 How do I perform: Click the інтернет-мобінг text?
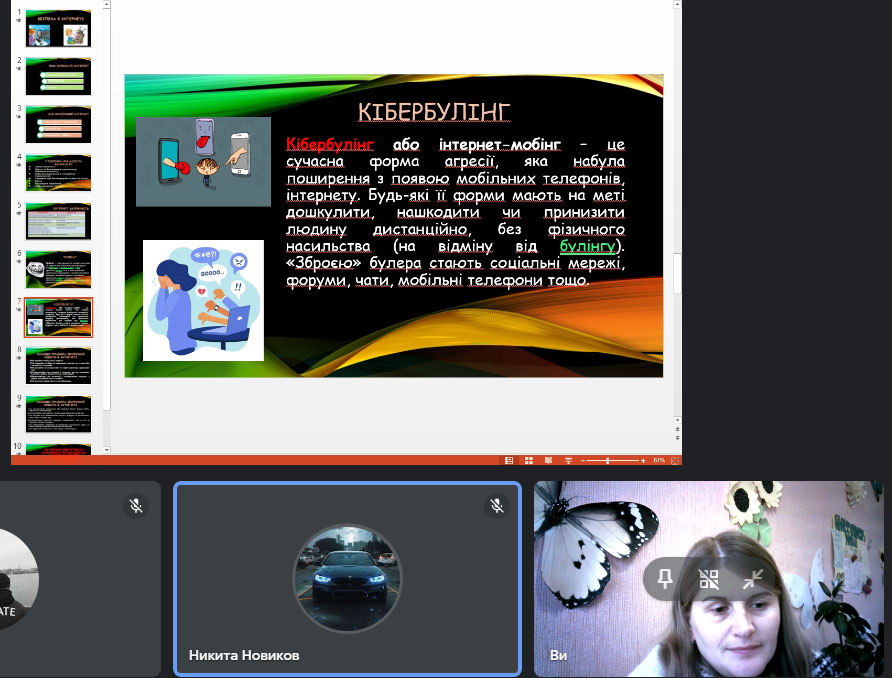point(499,144)
